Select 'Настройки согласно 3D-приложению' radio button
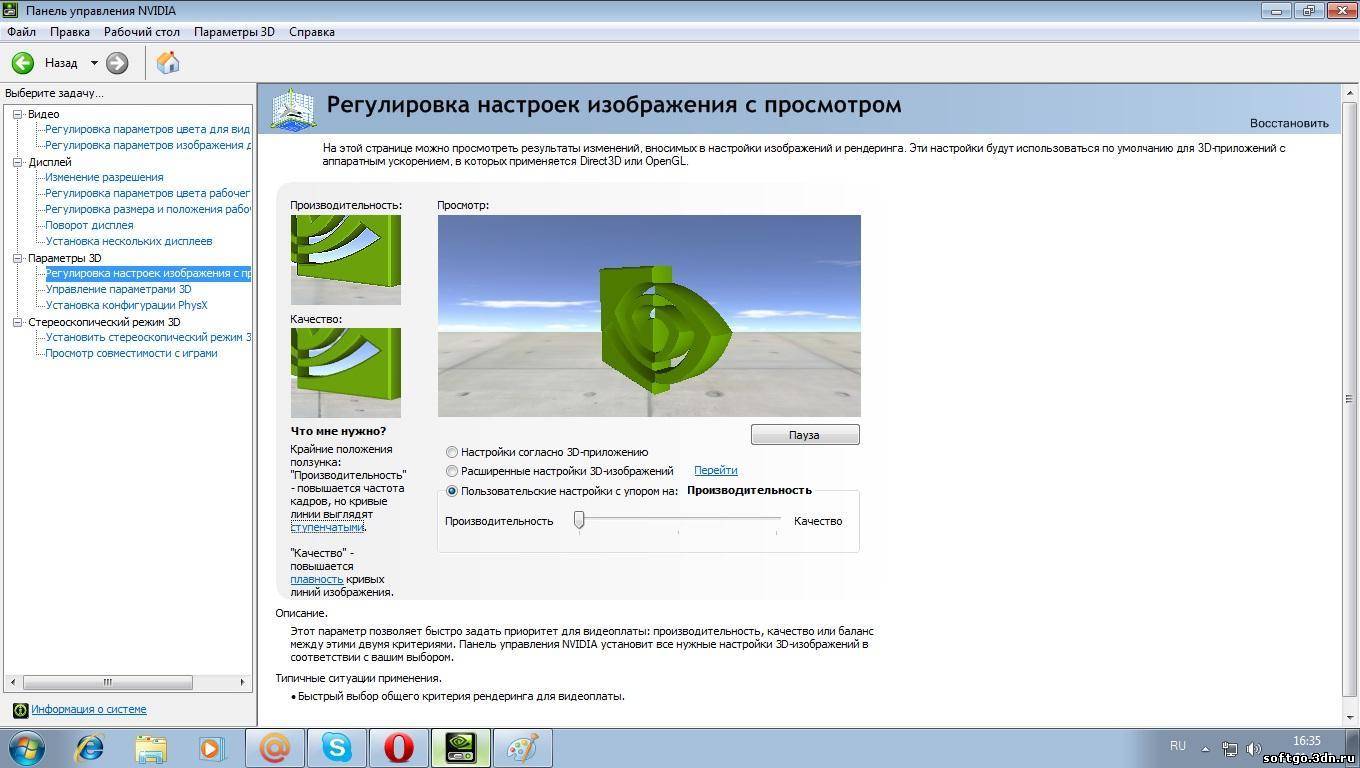1360x768 pixels. tap(452, 452)
